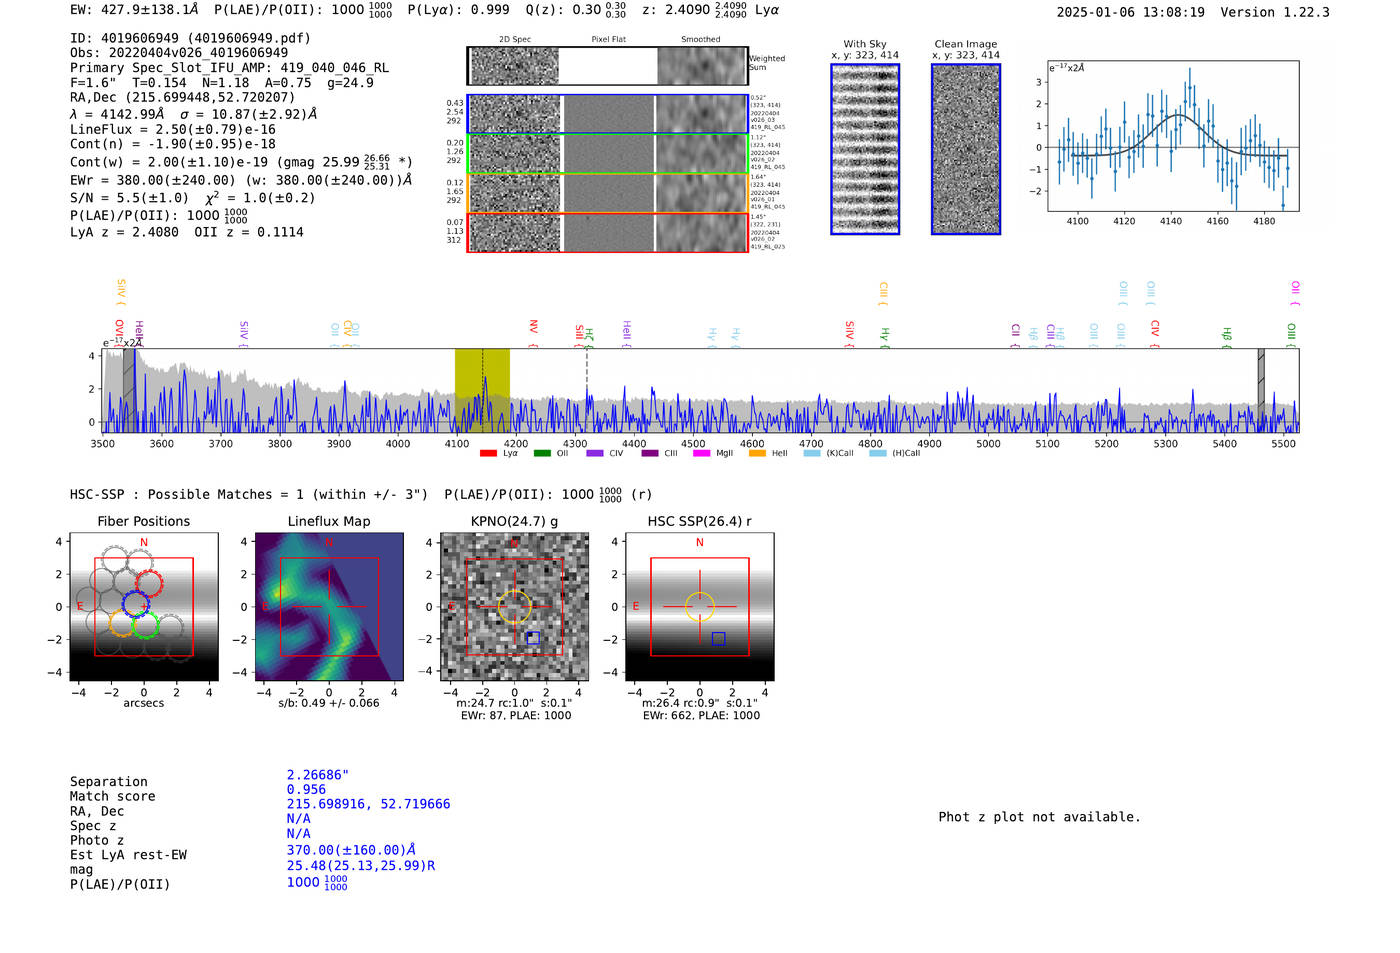
Task: Click the EW: 427.9±138.1Å header value
Action: [x=135, y=10]
